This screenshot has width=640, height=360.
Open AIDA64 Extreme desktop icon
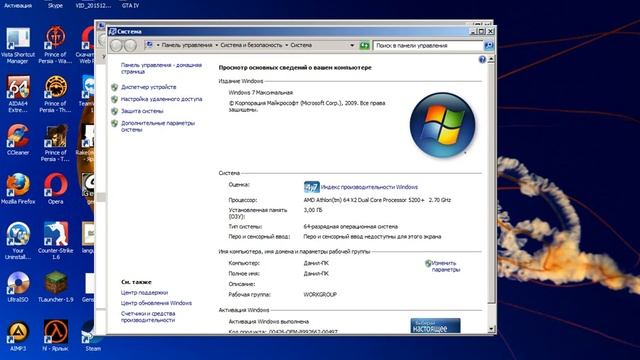click(x=18, y=94)
